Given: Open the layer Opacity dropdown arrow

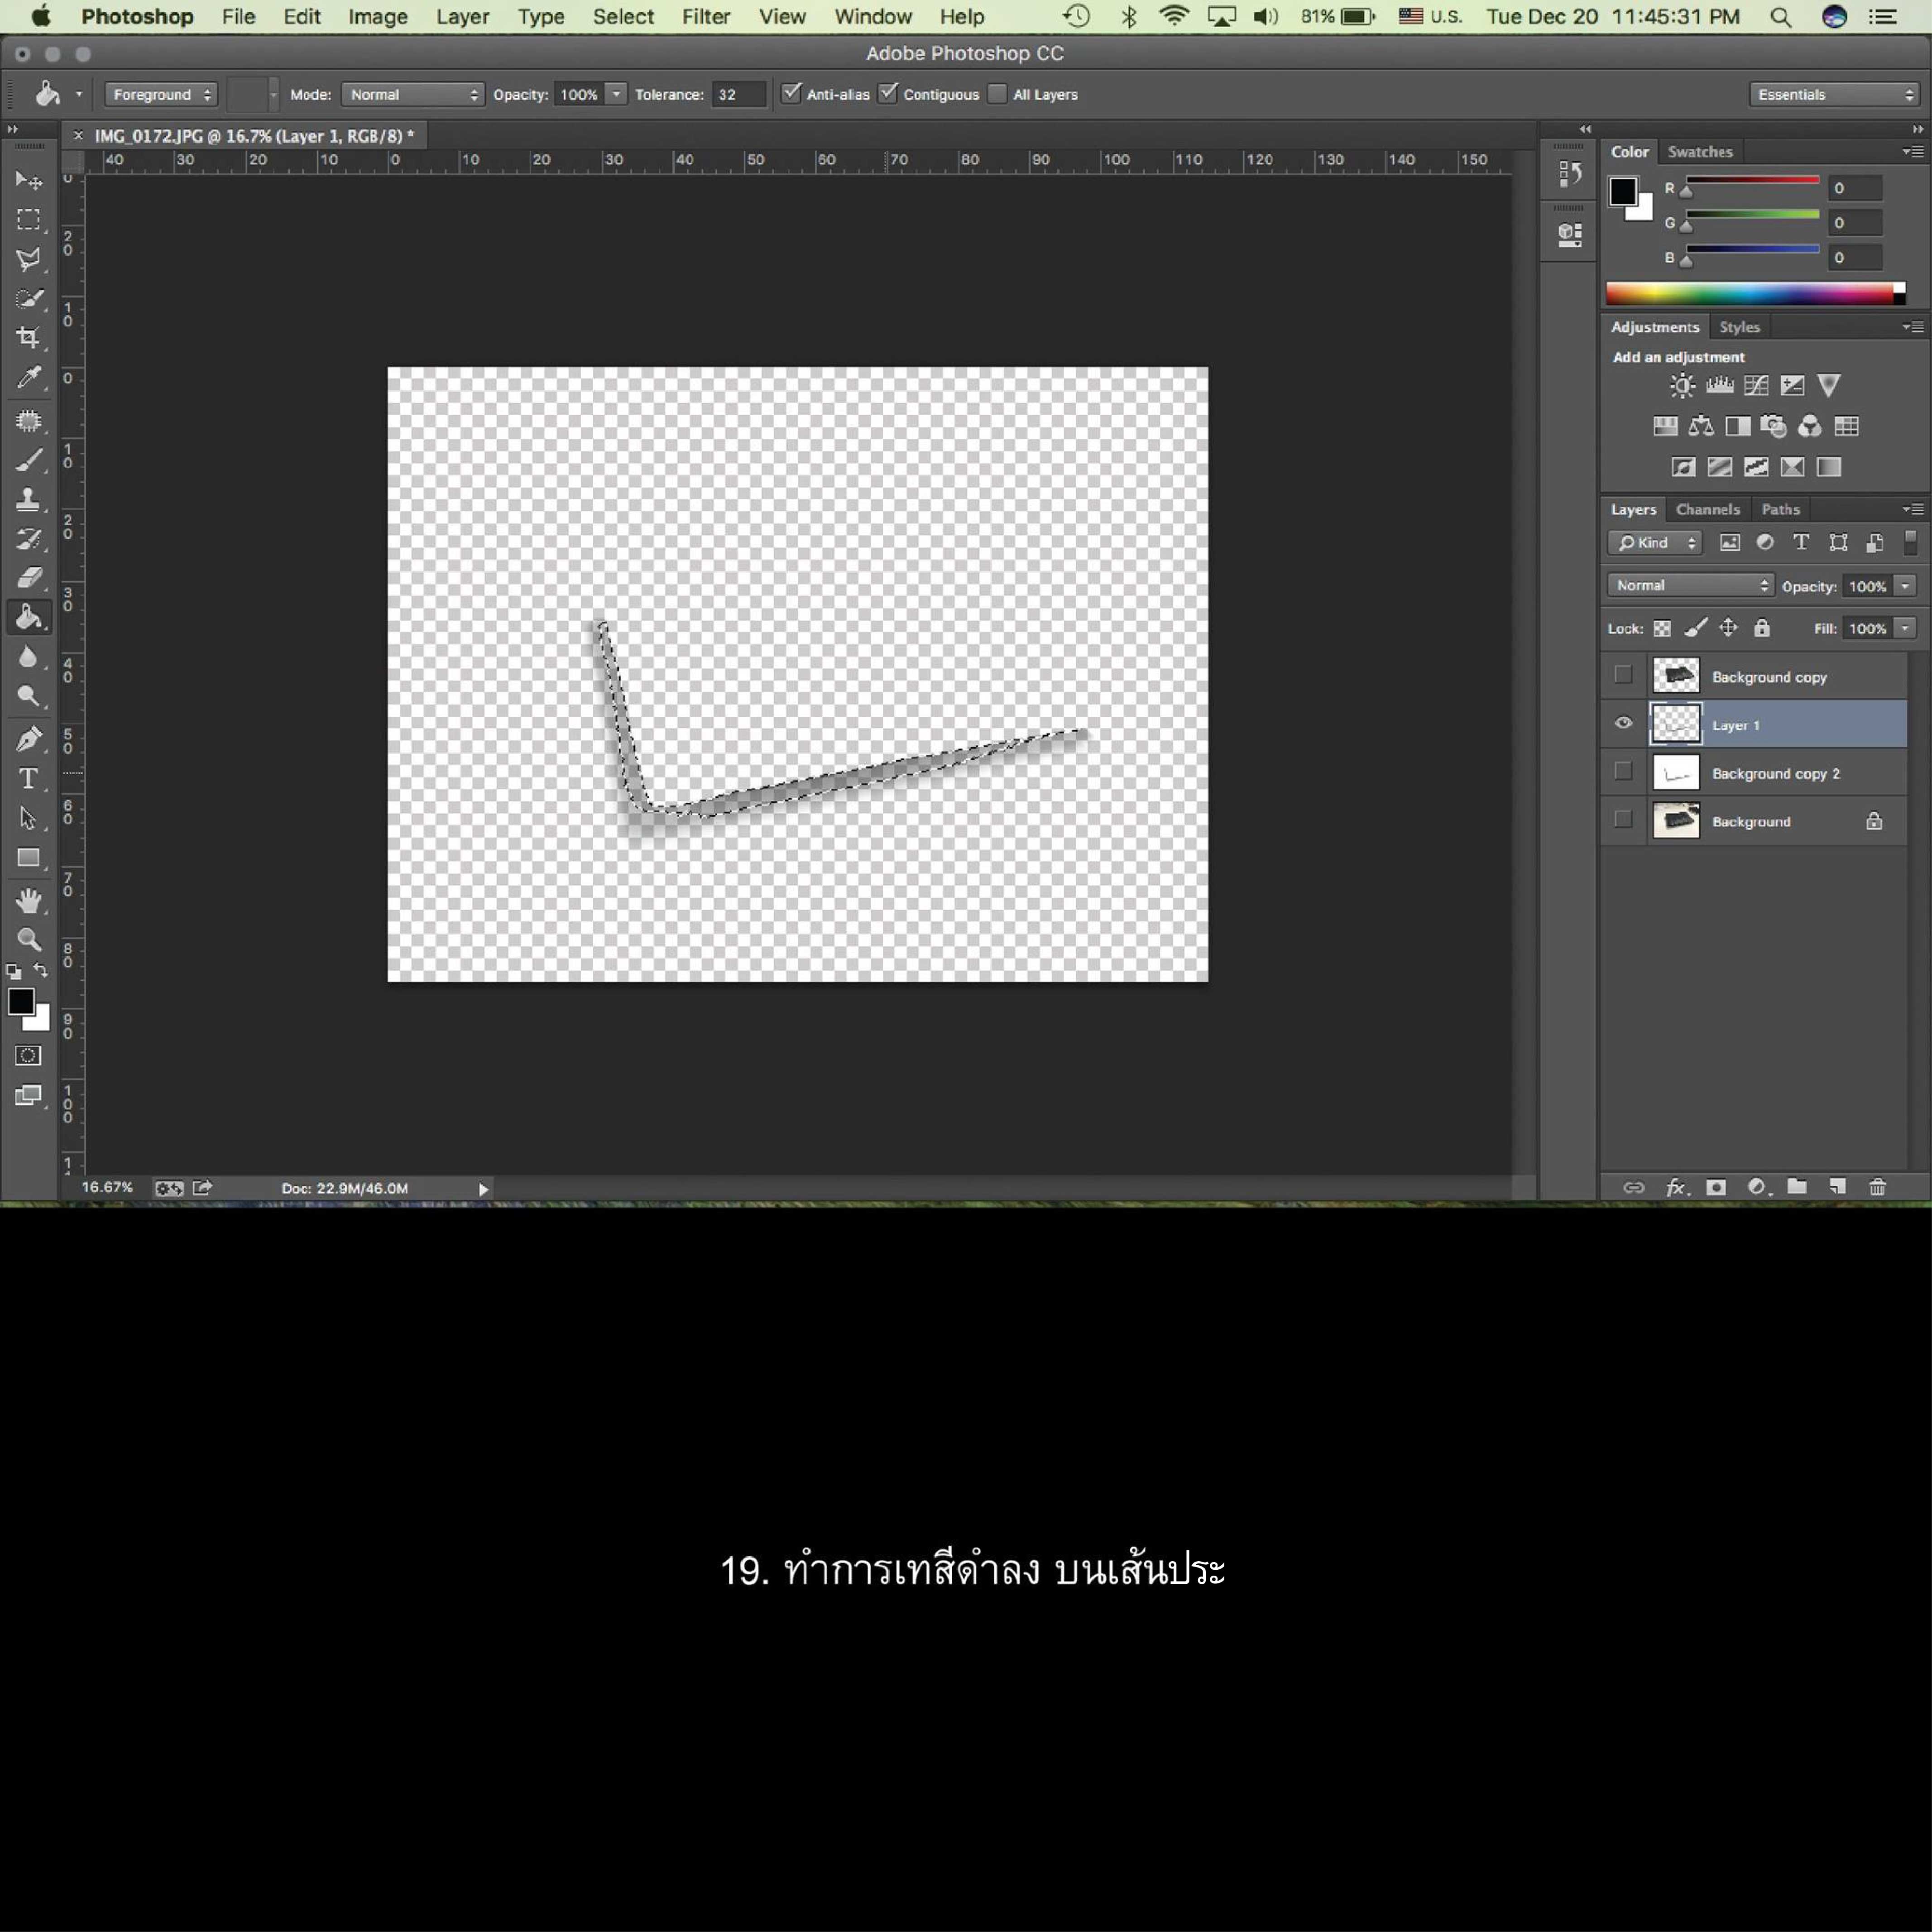Looking at the screenshot, I should [x=1905, y=586].
